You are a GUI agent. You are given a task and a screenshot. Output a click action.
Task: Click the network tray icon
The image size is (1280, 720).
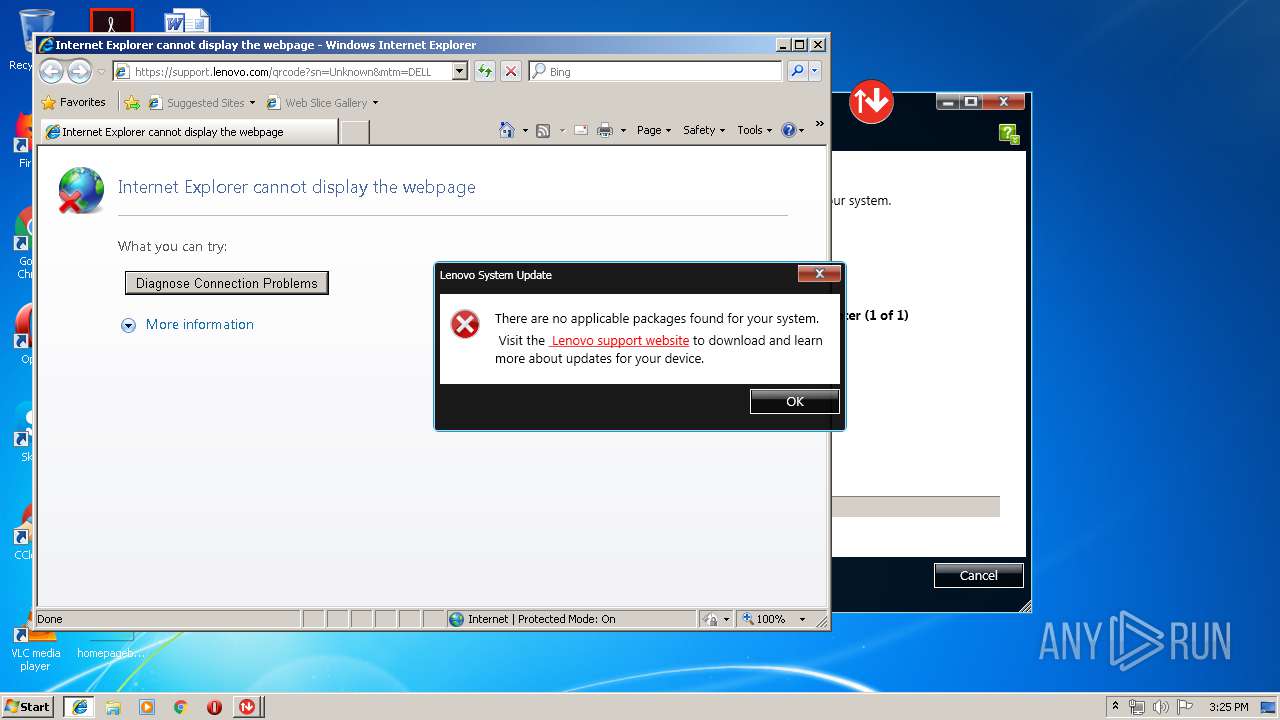pyautogui.click(x=1137, y=707)
